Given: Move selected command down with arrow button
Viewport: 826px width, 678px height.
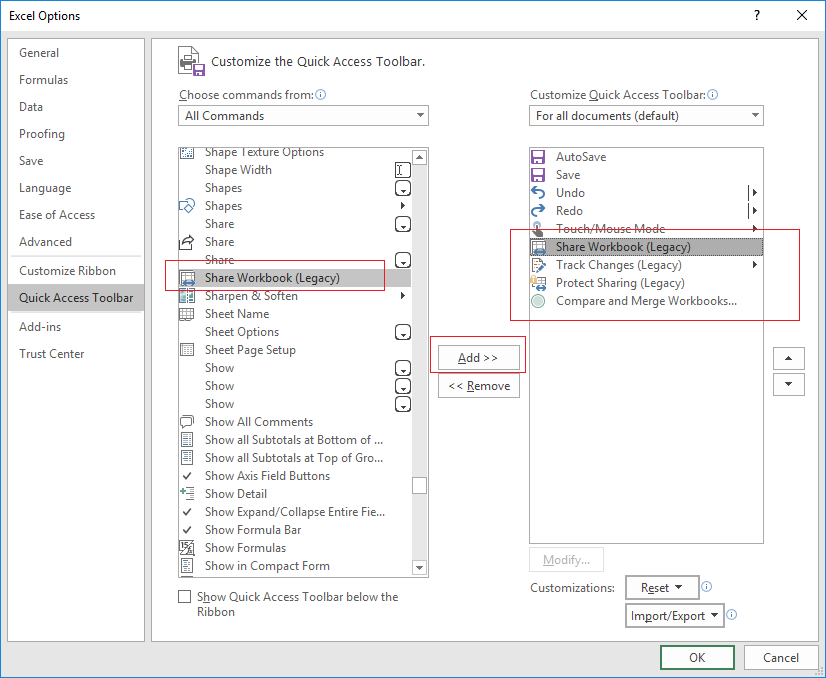Looking at the screenshot, I should tap(789, 385).
